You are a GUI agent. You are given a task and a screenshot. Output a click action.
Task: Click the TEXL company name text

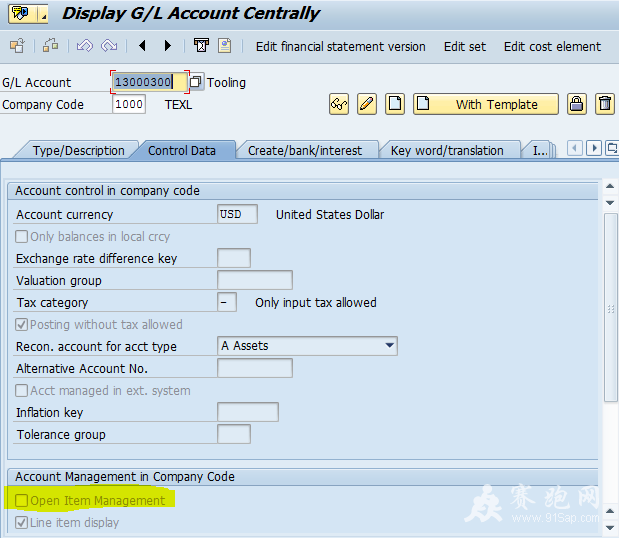(x=178, y=105)
